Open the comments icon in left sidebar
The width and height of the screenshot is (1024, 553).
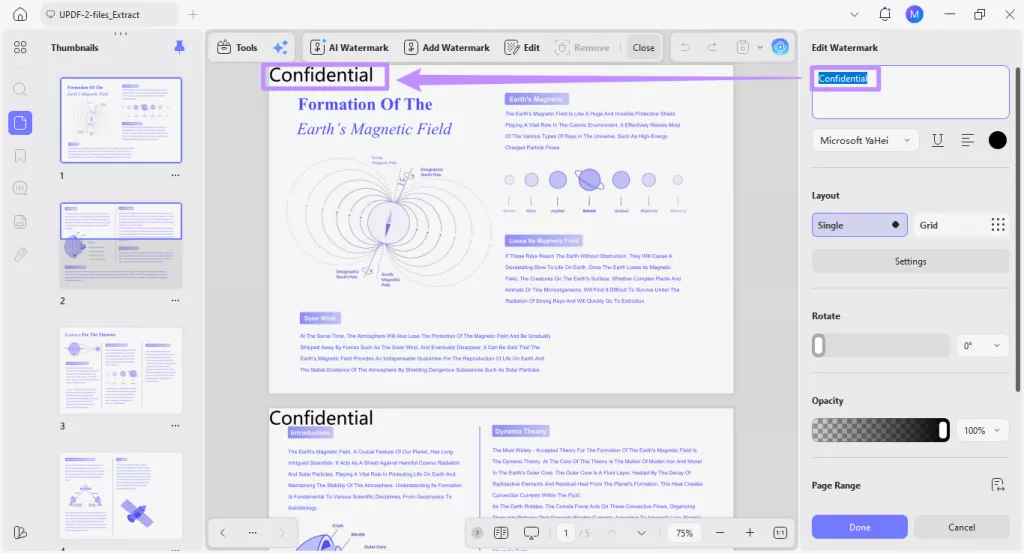pos(20,189)
